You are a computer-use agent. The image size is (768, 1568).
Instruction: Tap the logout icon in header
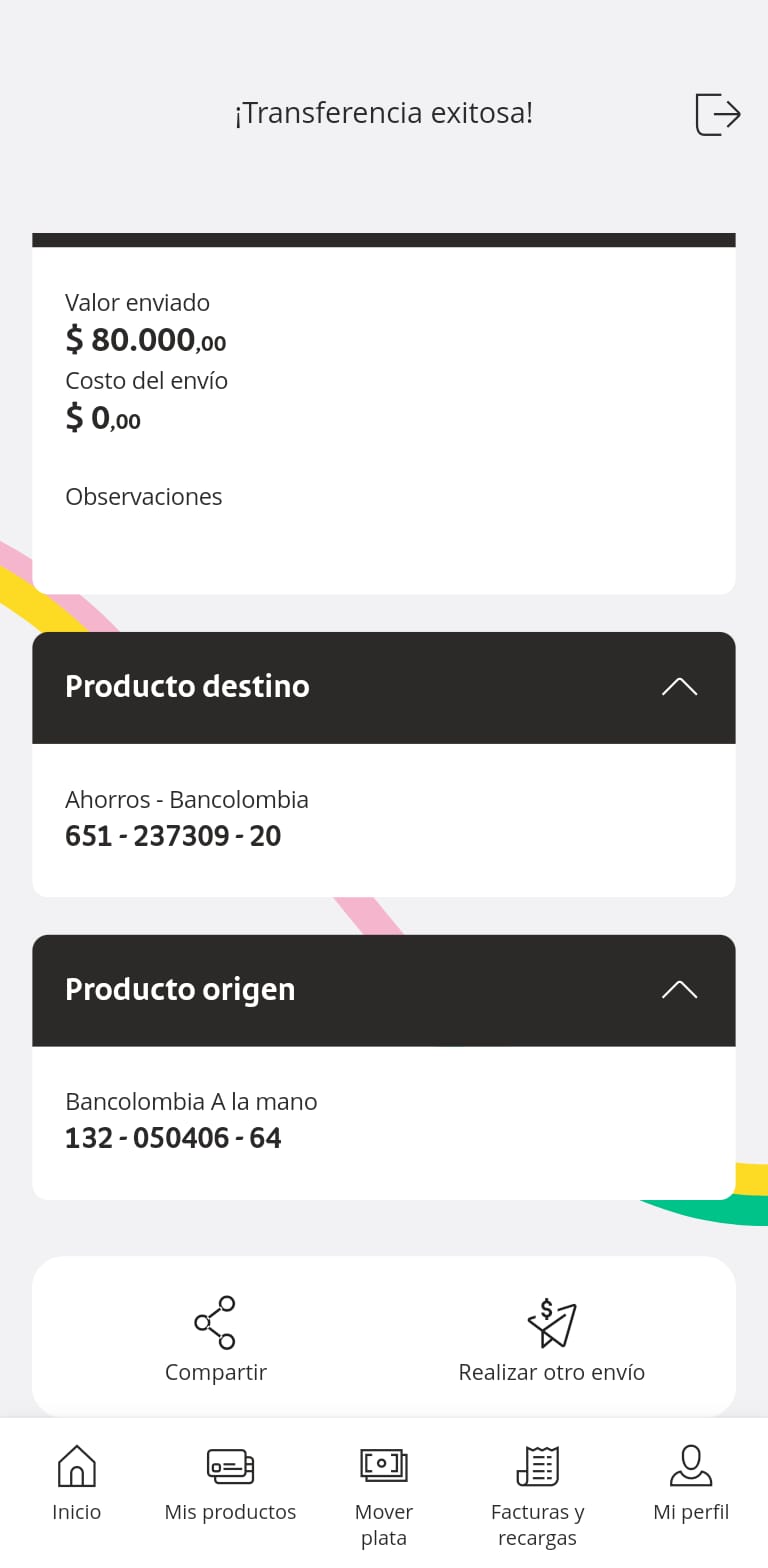(717, 114)
